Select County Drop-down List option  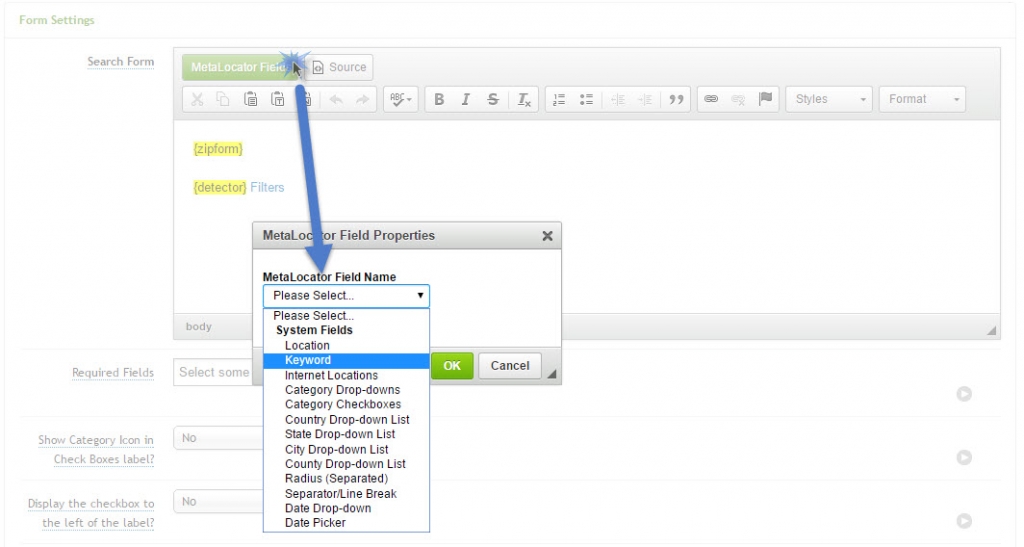pos(345,464)
